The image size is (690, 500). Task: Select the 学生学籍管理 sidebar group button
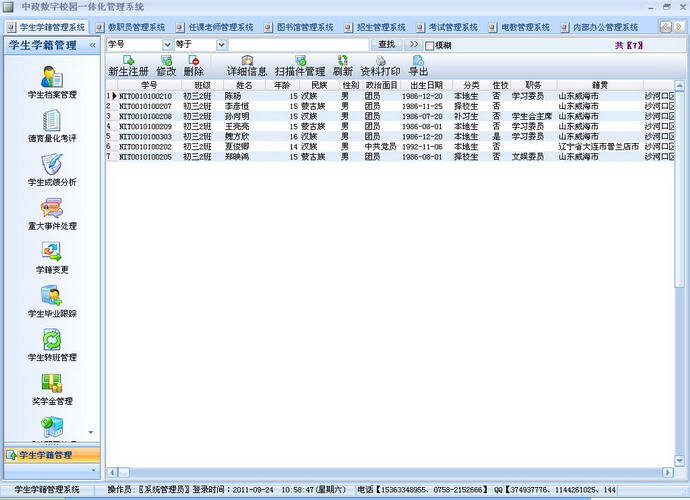point(52,455)
